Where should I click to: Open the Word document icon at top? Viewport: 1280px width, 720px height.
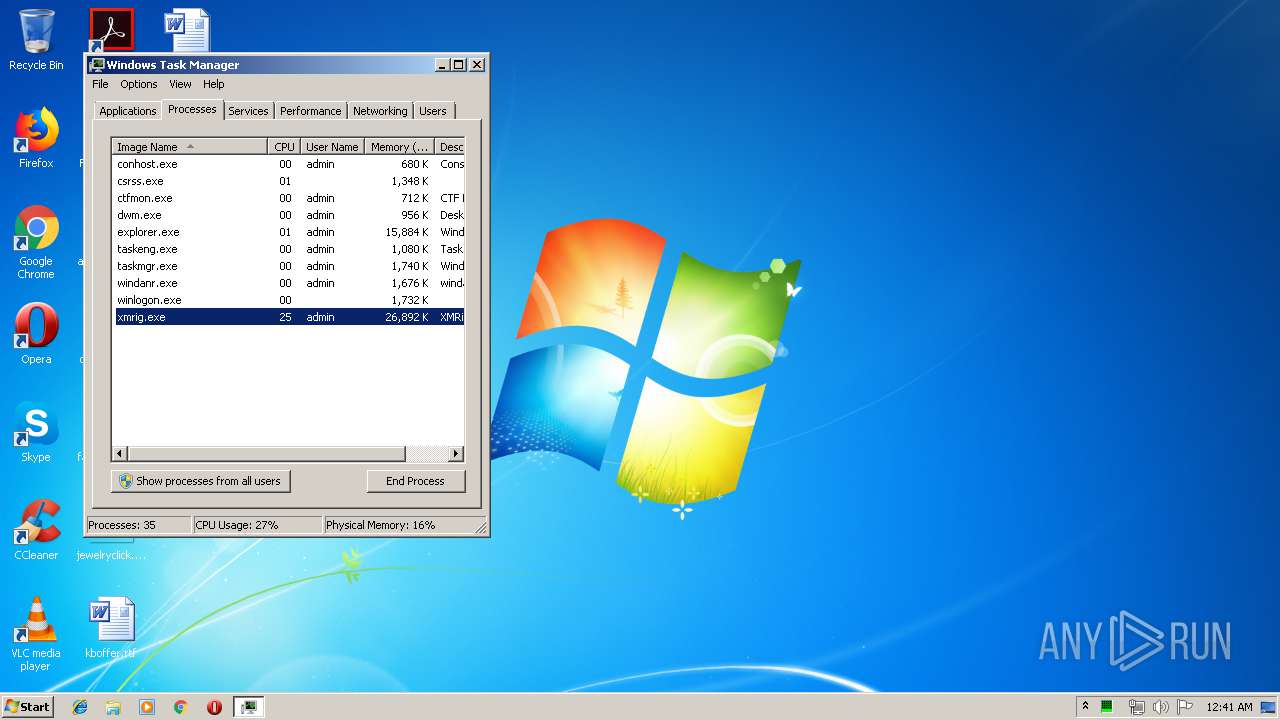point(187,30)
